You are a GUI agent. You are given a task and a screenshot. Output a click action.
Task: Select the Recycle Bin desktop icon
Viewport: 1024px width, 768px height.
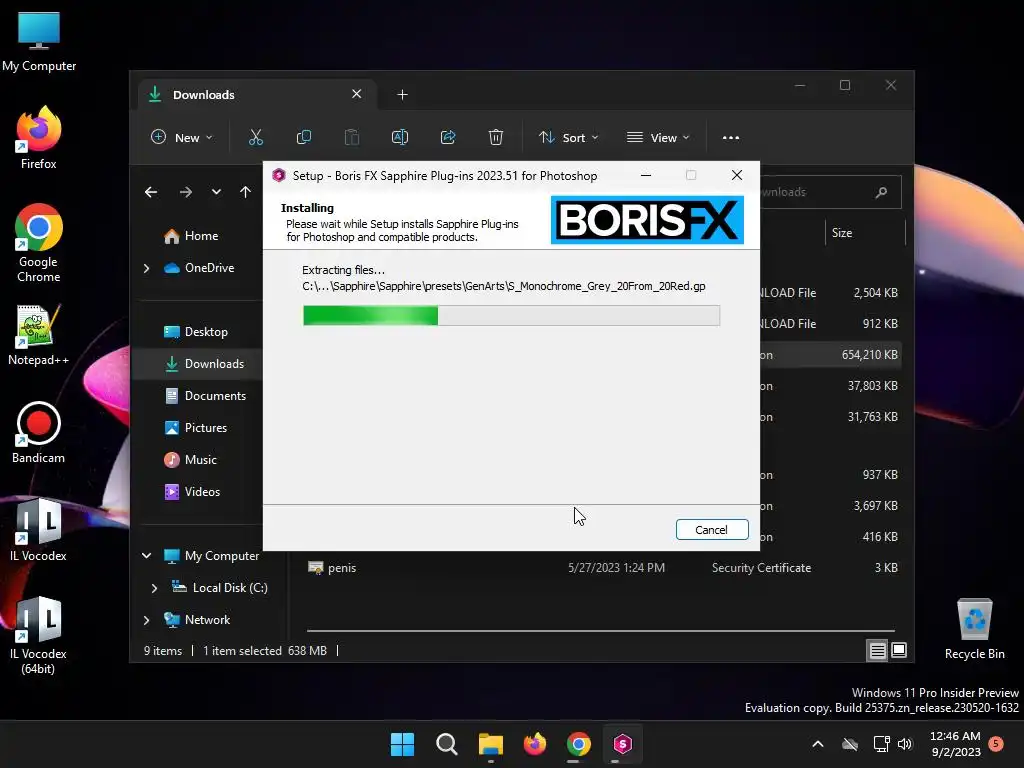click(974, 629)
